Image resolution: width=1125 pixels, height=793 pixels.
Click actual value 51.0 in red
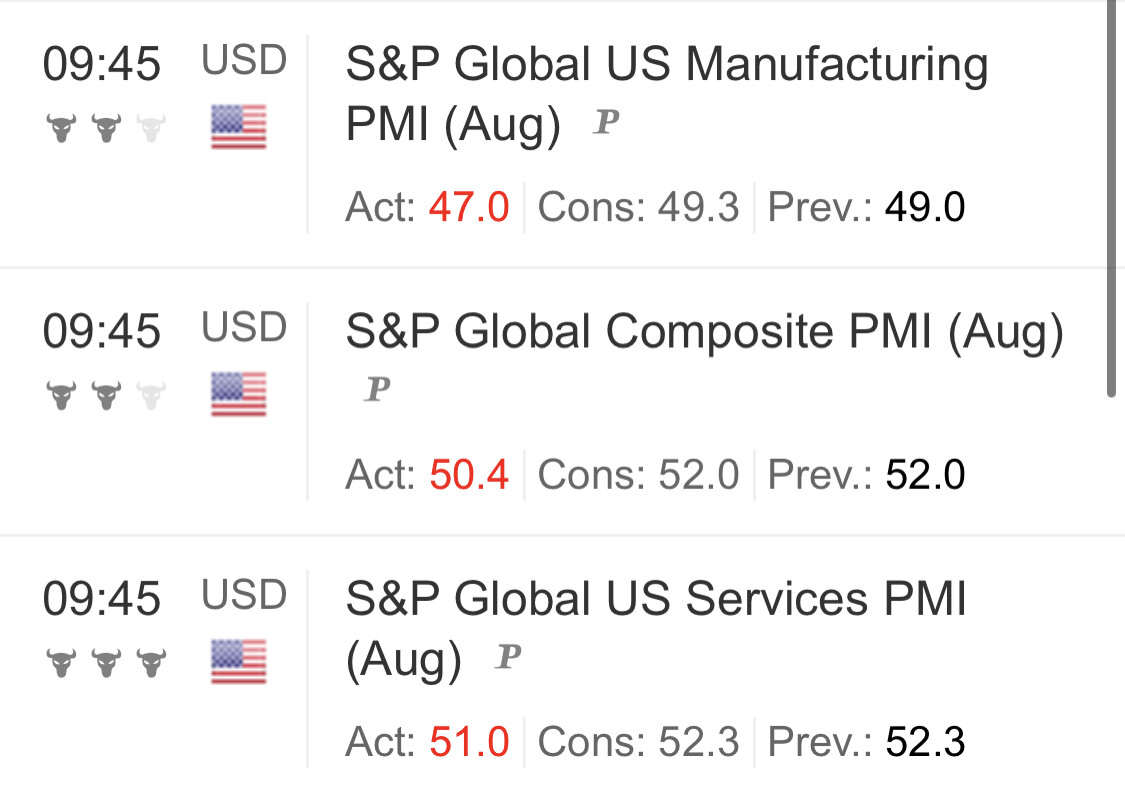[x=469, y=742]
